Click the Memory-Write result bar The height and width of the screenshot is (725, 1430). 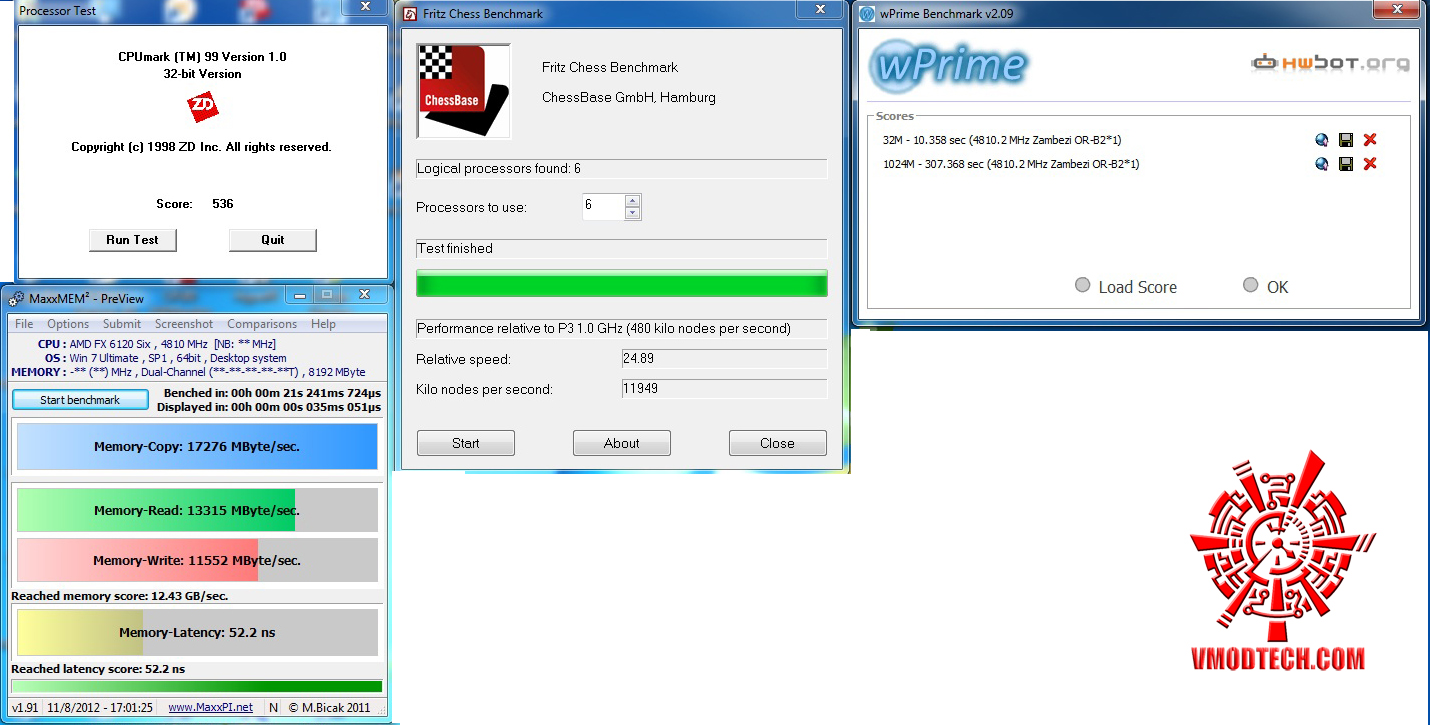point(197,560)
